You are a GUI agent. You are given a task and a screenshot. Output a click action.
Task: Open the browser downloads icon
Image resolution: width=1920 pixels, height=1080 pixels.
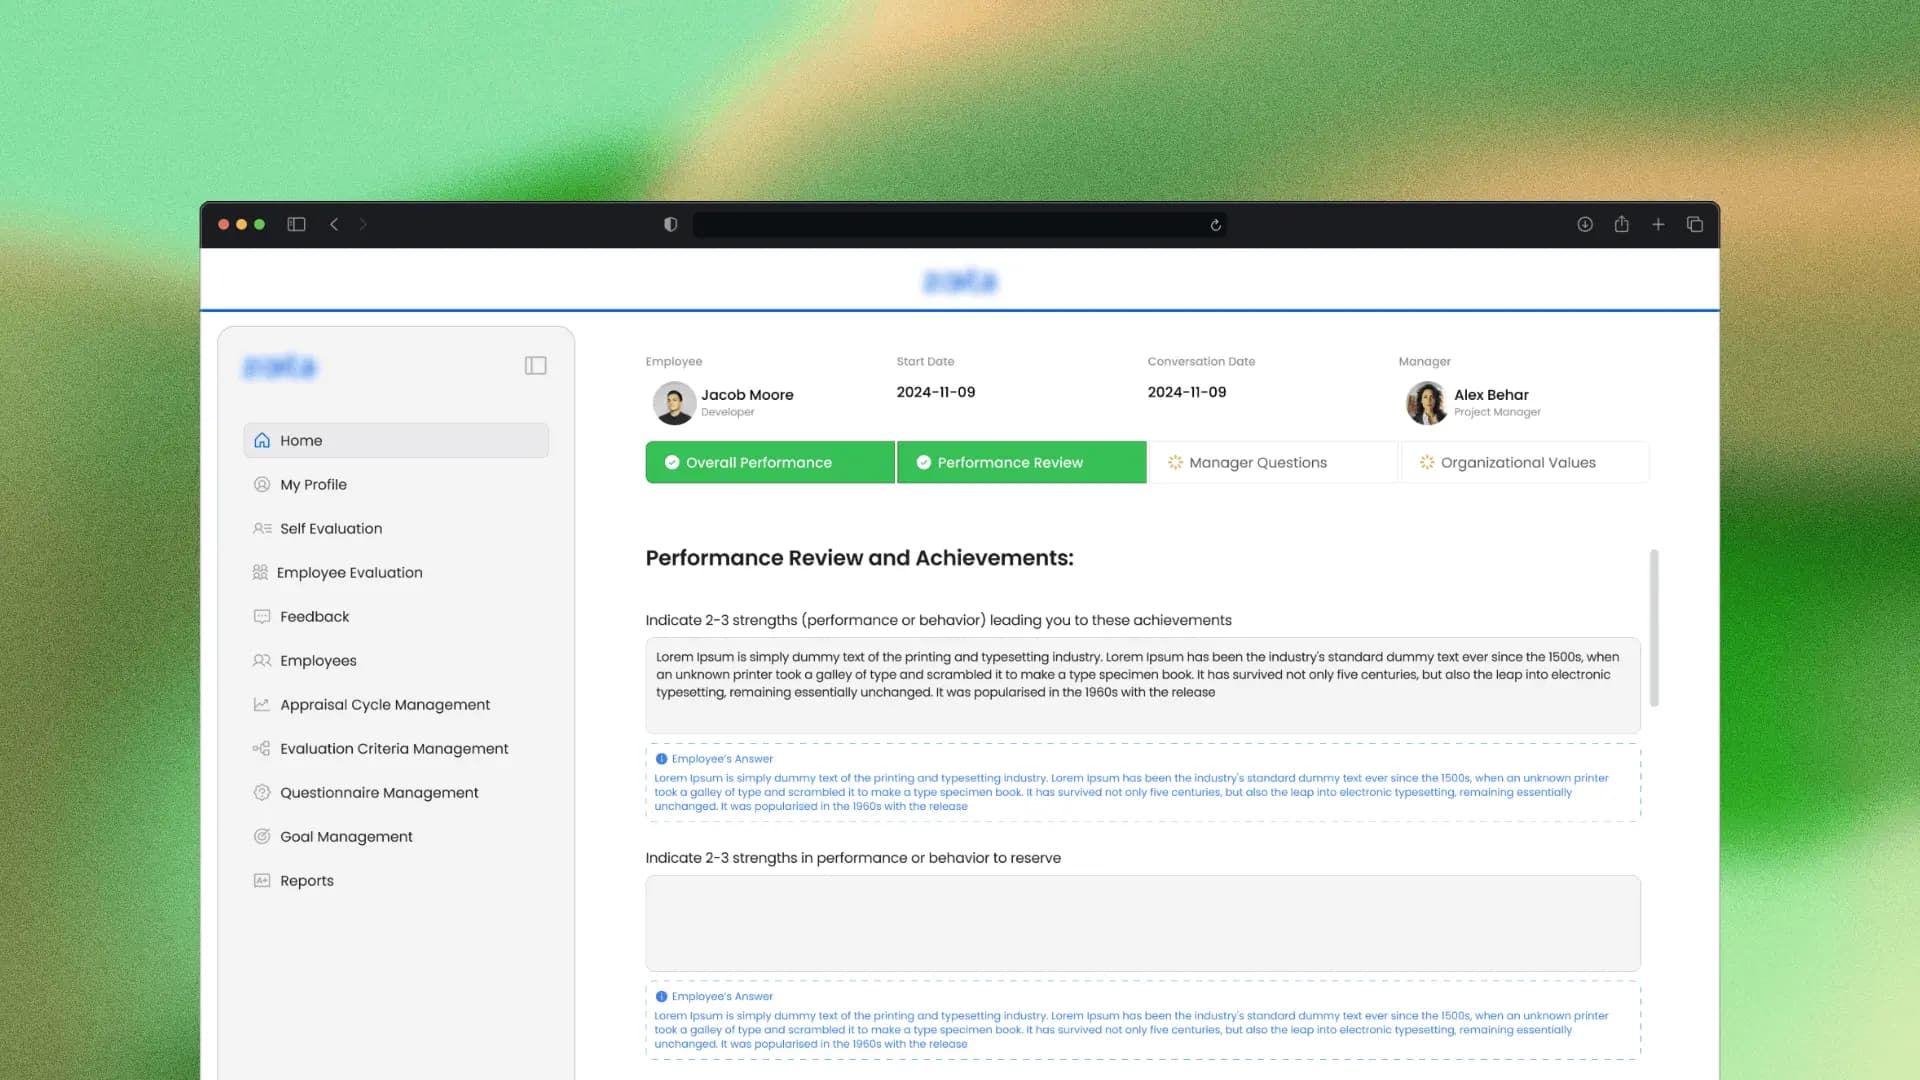1585,224
